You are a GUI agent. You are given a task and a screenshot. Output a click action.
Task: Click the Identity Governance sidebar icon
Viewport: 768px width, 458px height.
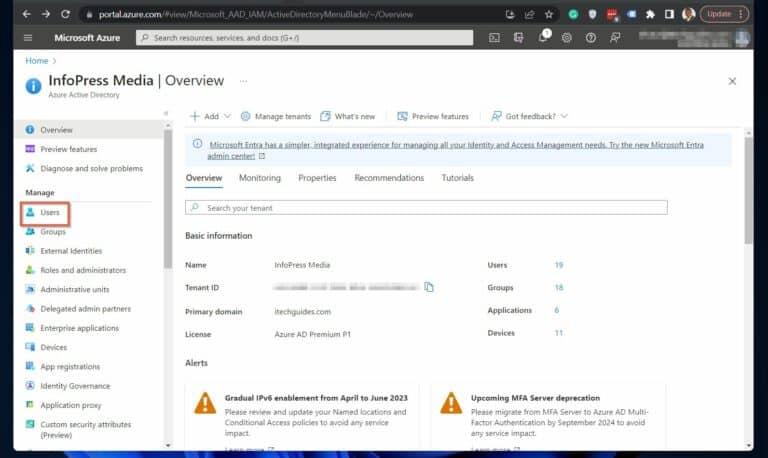[30, 386]
